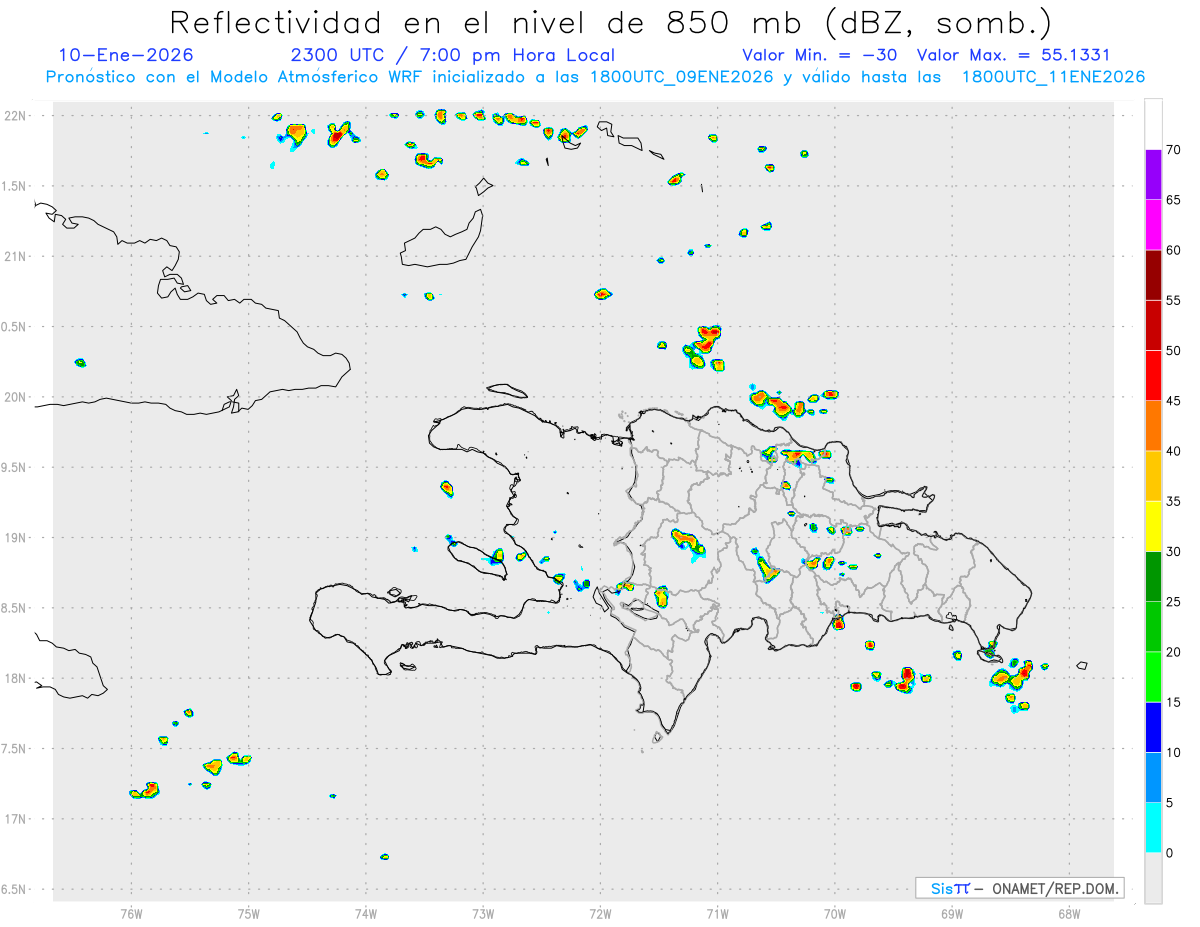Click the colorbar tick label "50"
The height and width of the screenshot is (927, 1200).
[x=1173, y=351]
